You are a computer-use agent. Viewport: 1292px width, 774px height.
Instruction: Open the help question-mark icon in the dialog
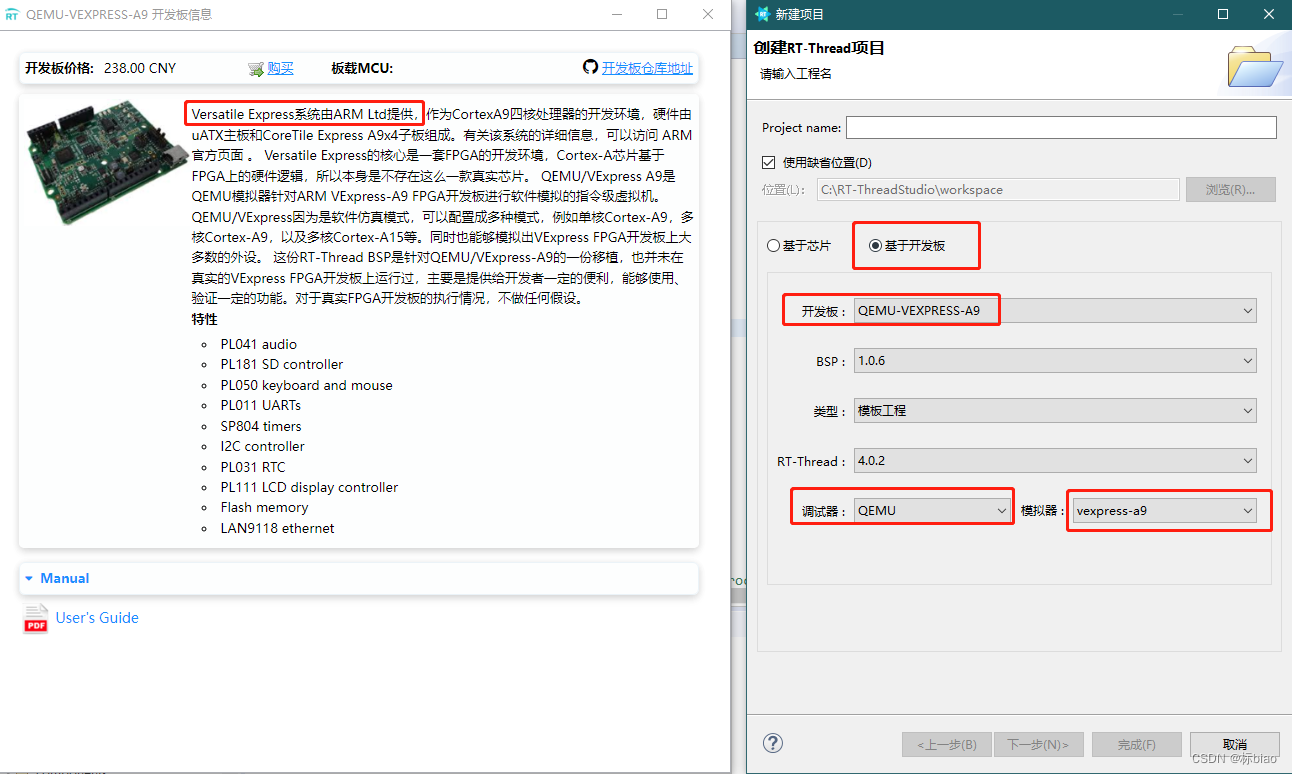(772, 743)
